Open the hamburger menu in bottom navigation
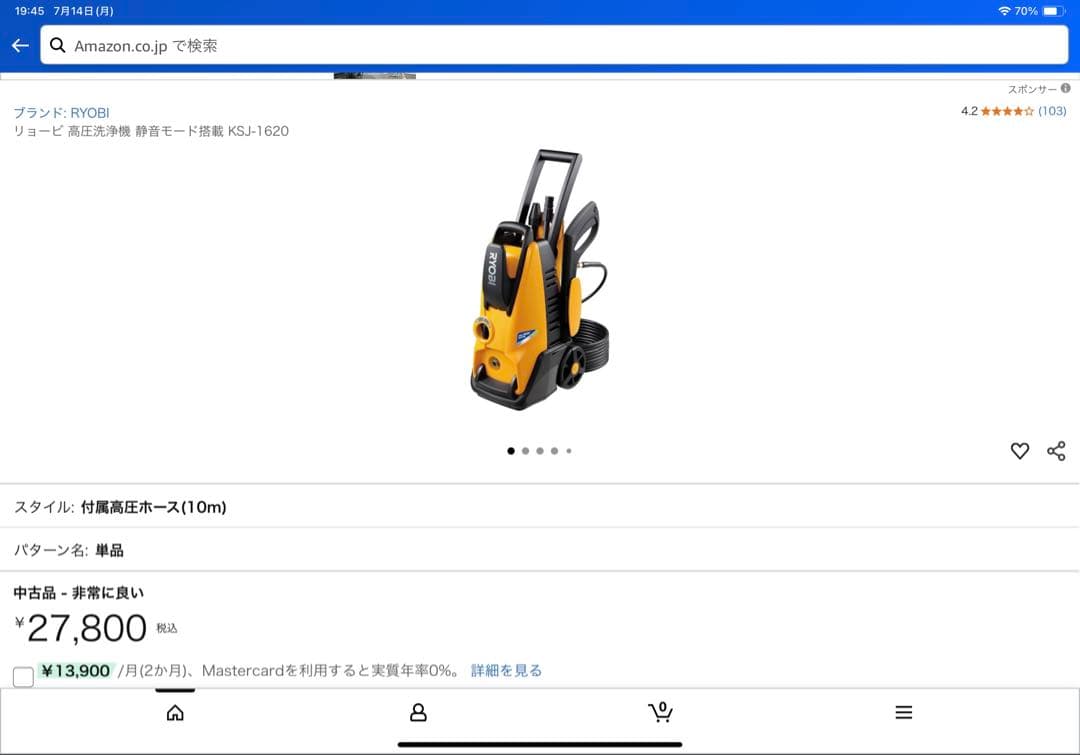The image size is (1080, 755). pos(903,712)
